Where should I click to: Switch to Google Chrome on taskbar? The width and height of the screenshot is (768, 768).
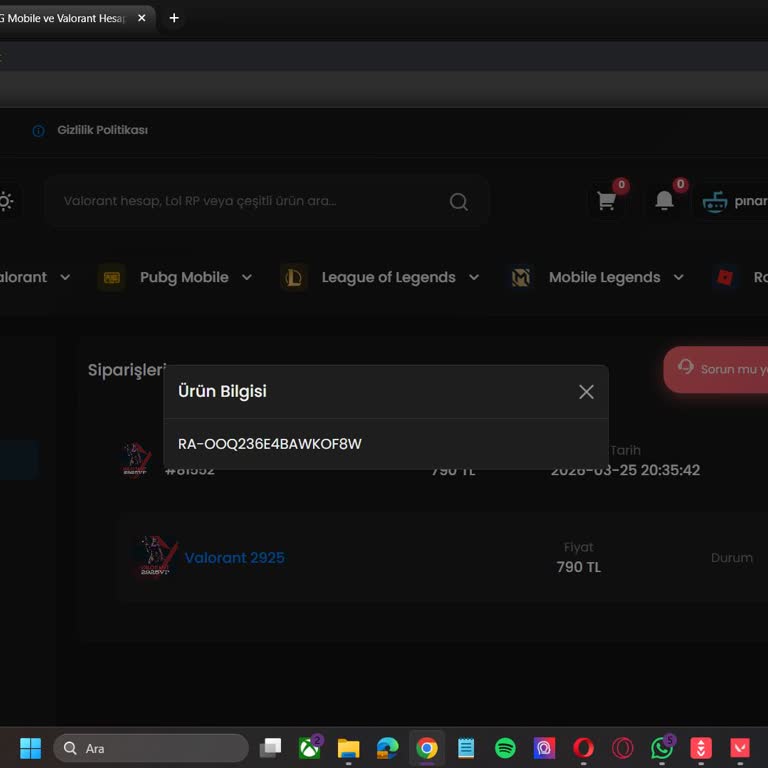(427, 748)
